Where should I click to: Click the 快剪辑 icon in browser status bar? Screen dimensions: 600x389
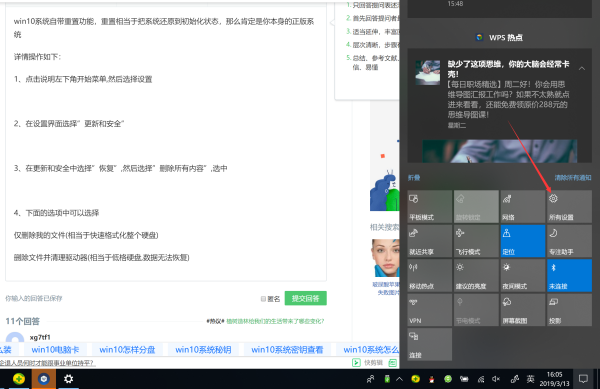pos(356,362)
